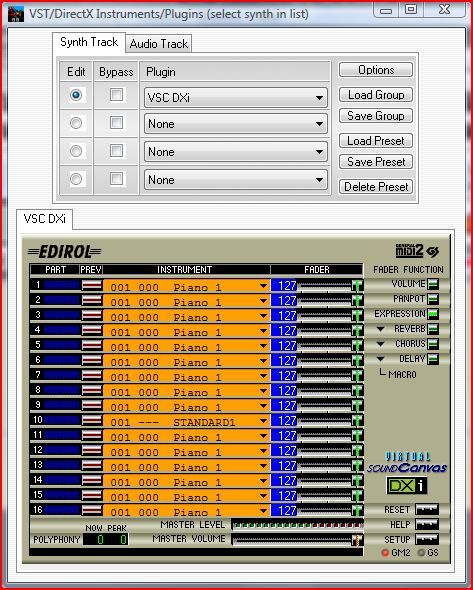Select the EXPRESSION fader function indicator

pos(433,314)
